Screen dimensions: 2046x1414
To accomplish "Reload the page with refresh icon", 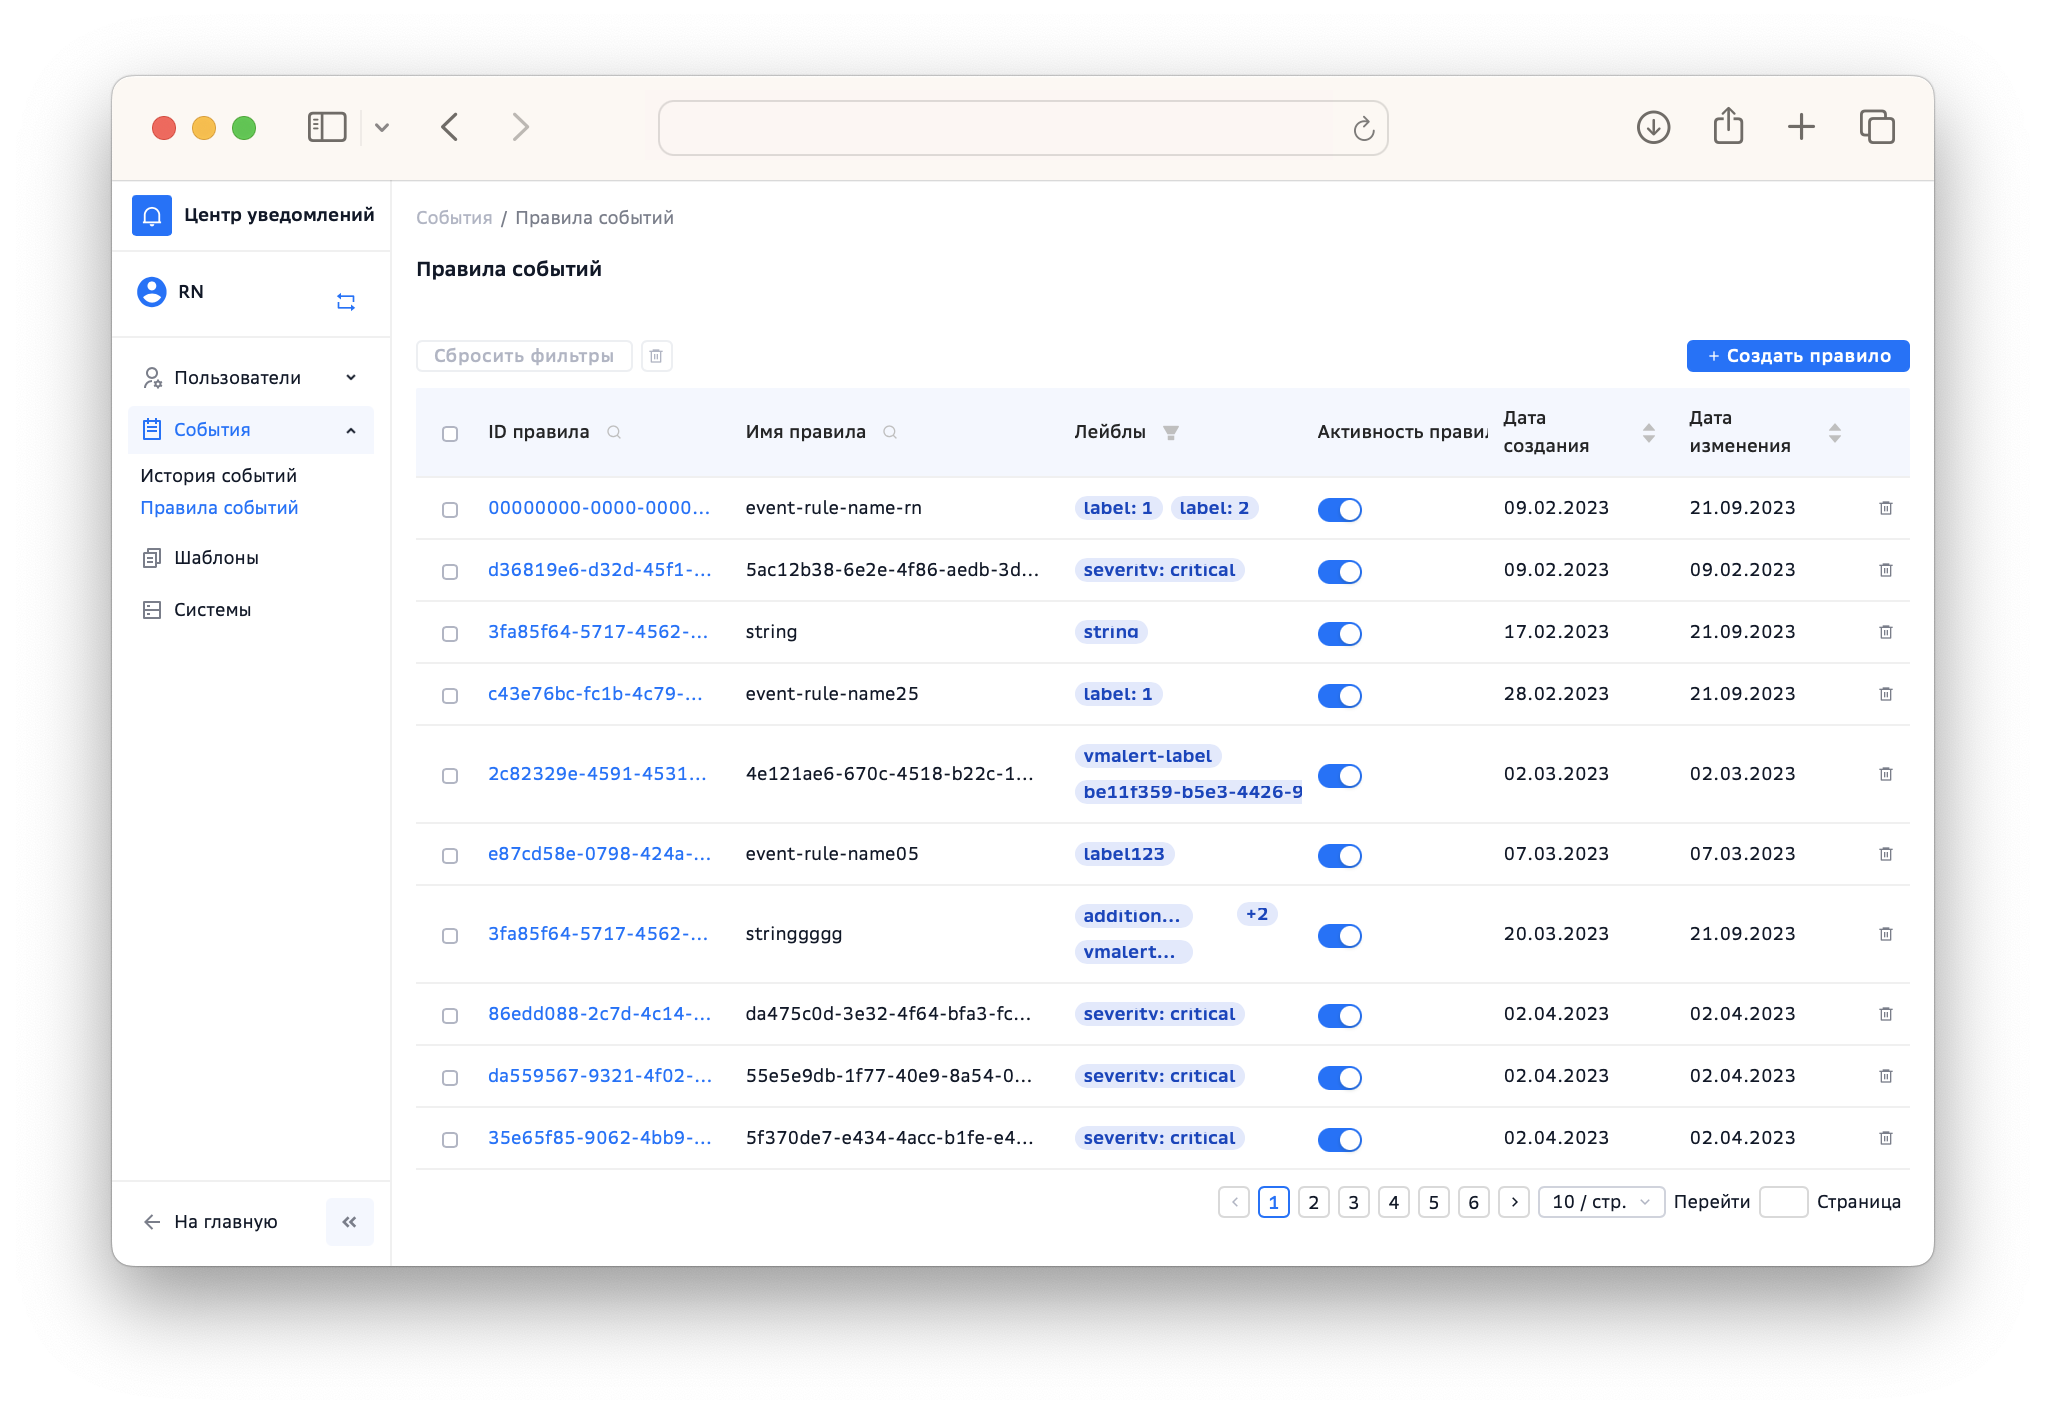I will 1363,128.
